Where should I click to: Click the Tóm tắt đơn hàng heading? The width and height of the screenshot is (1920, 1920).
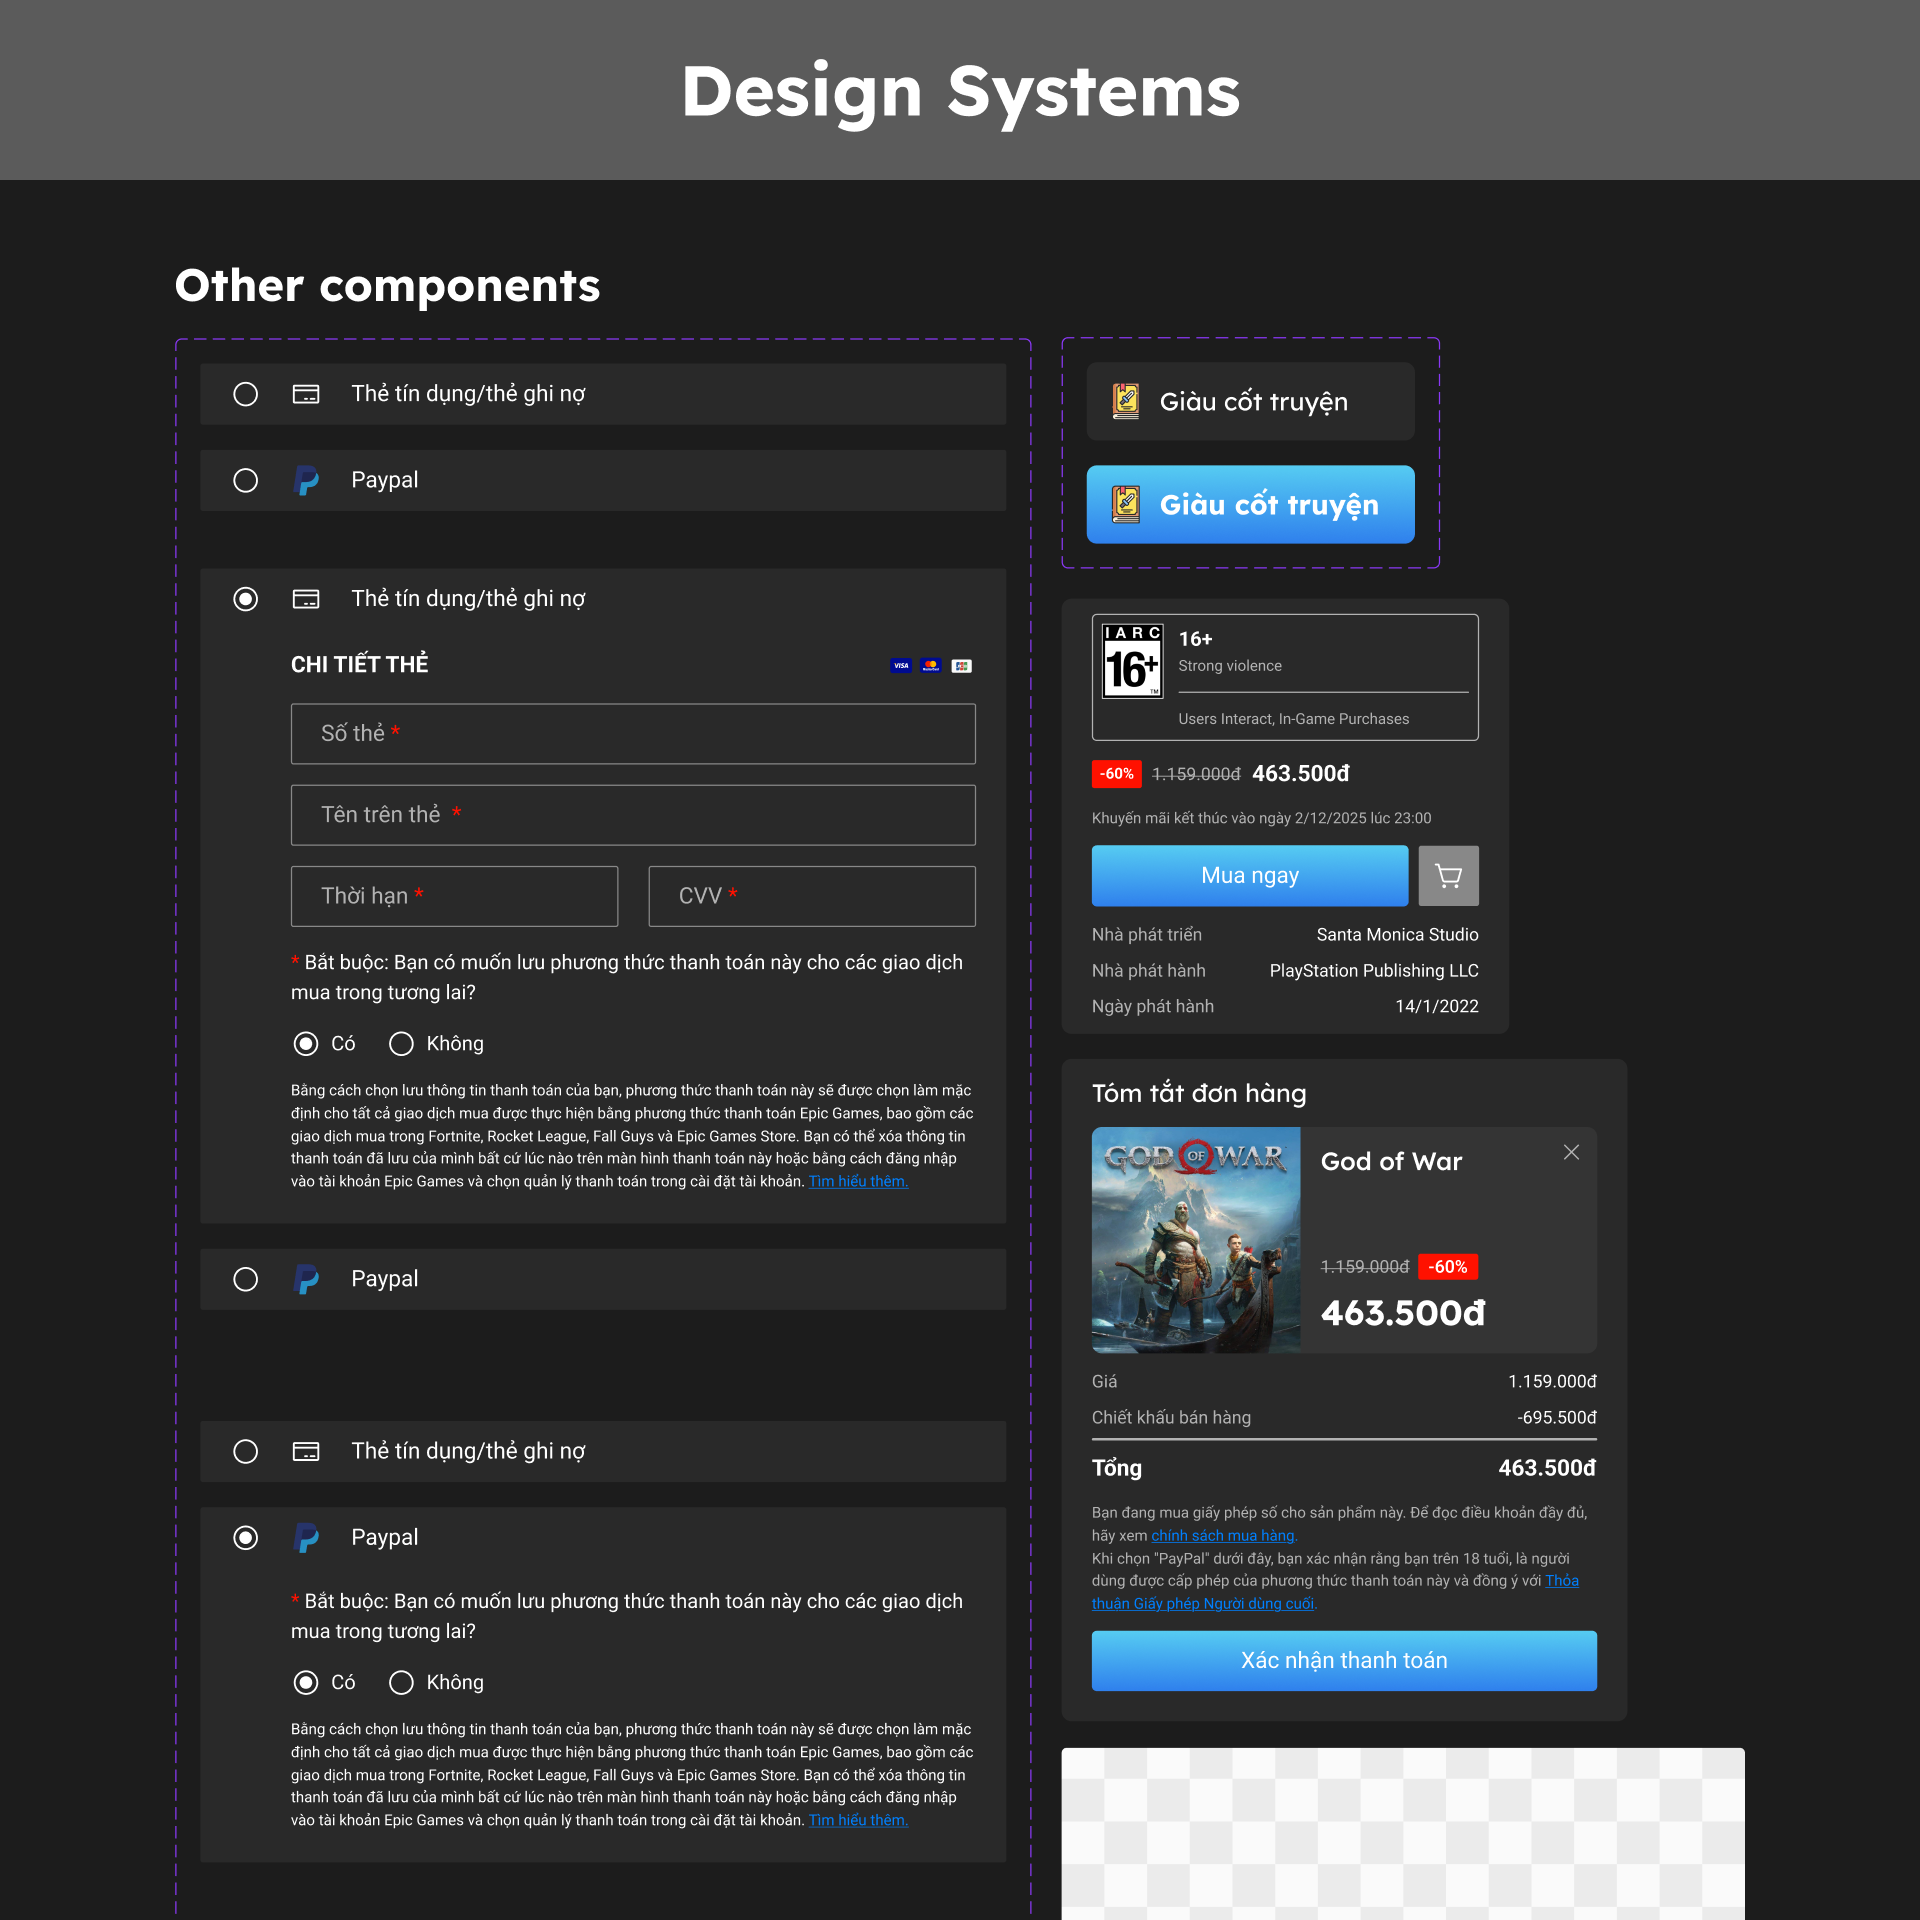pyautogui.click(x=1199, y=1094)
